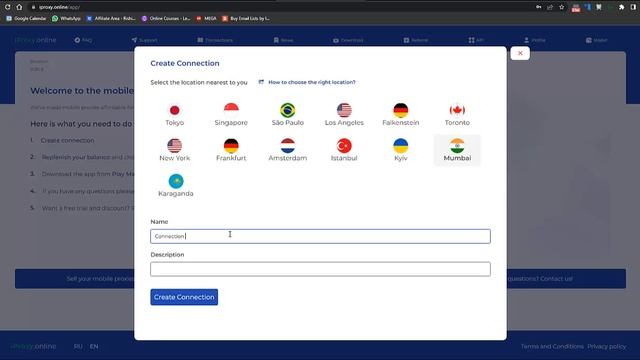Open WhatsApp bookmark
640x360 pixels.
pyautogui.click(x=66, y=18)
